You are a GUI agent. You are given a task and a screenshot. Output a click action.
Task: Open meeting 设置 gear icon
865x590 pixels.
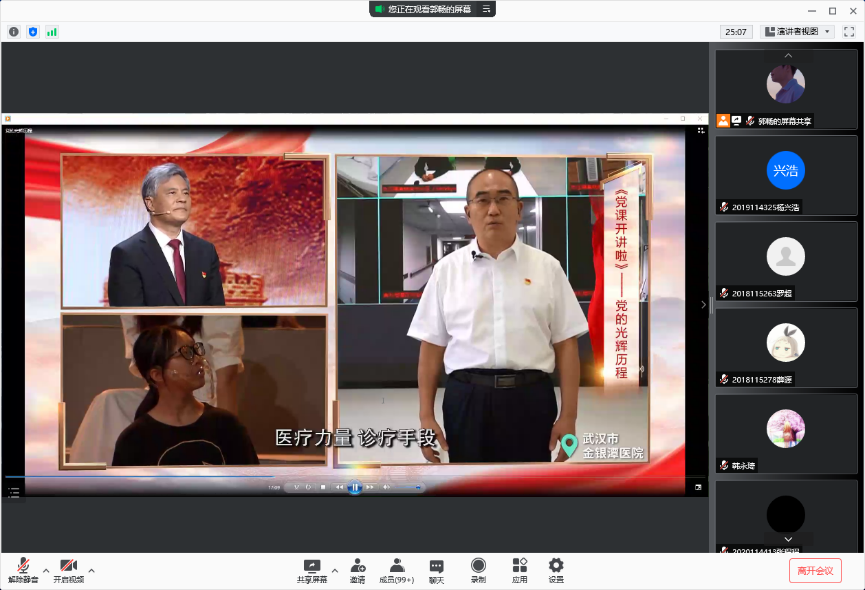point(556,570)
